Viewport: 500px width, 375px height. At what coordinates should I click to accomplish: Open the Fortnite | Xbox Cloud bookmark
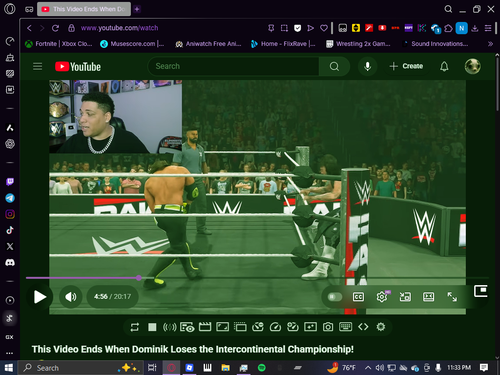point(59,44)
